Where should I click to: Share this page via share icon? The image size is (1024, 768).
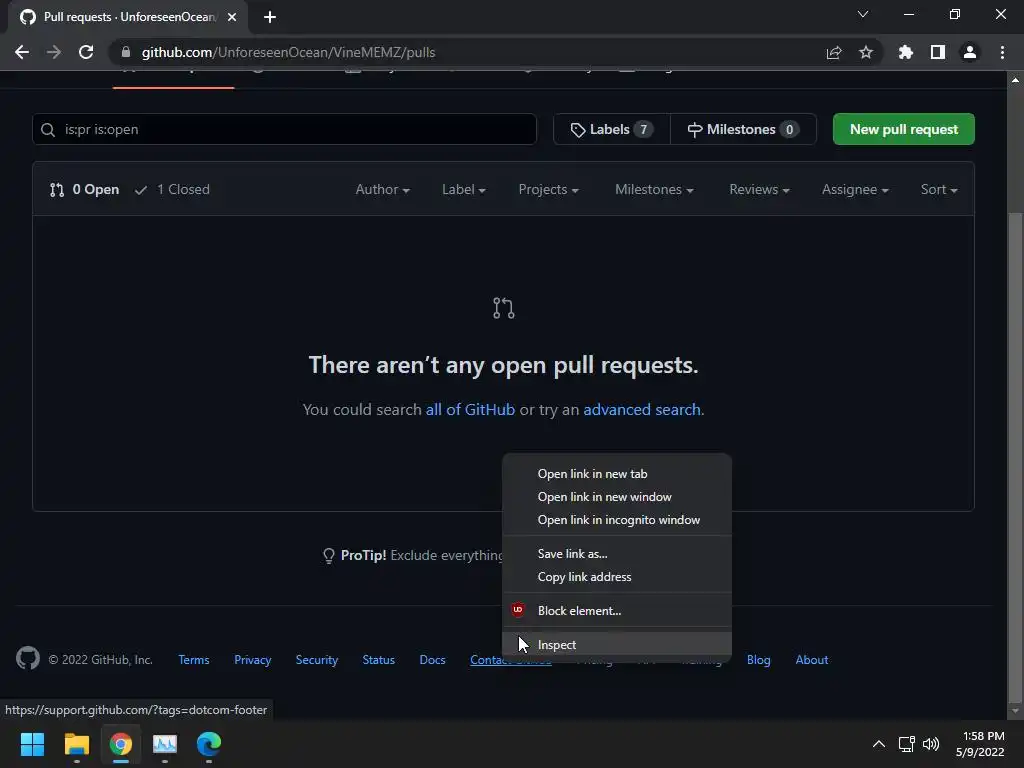coord(834,52)
